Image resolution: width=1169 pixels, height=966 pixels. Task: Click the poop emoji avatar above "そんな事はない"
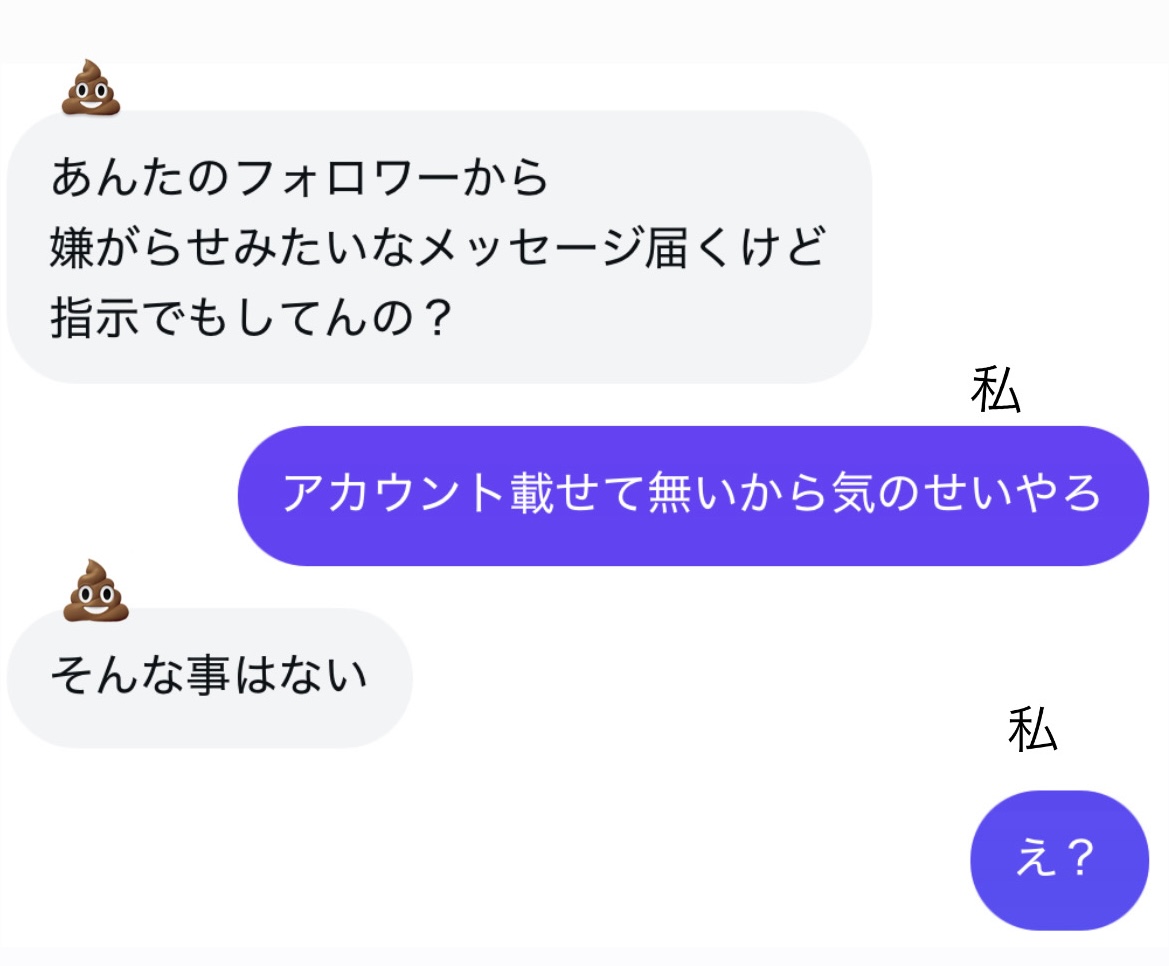click(x=96, y=590)
